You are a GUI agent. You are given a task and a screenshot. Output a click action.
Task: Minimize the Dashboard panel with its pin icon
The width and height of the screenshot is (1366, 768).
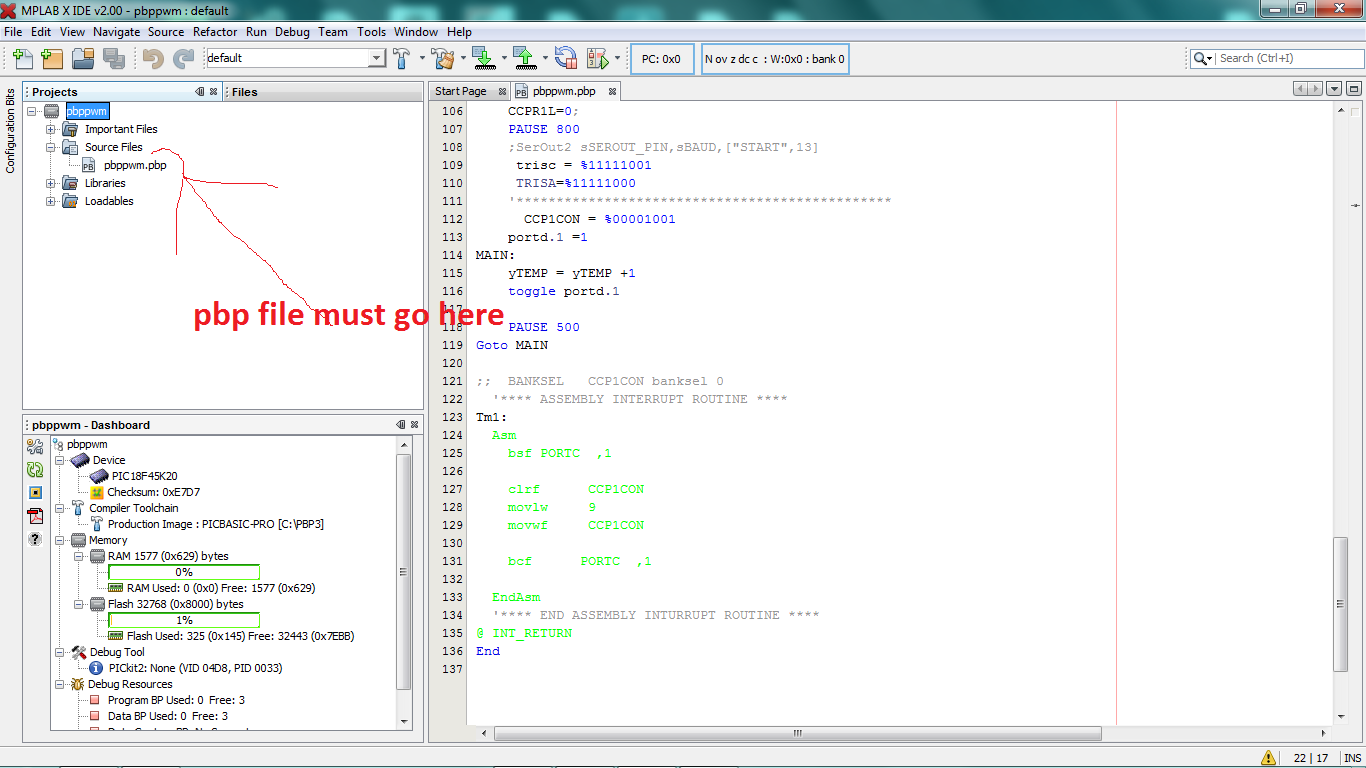click(400, 424)
